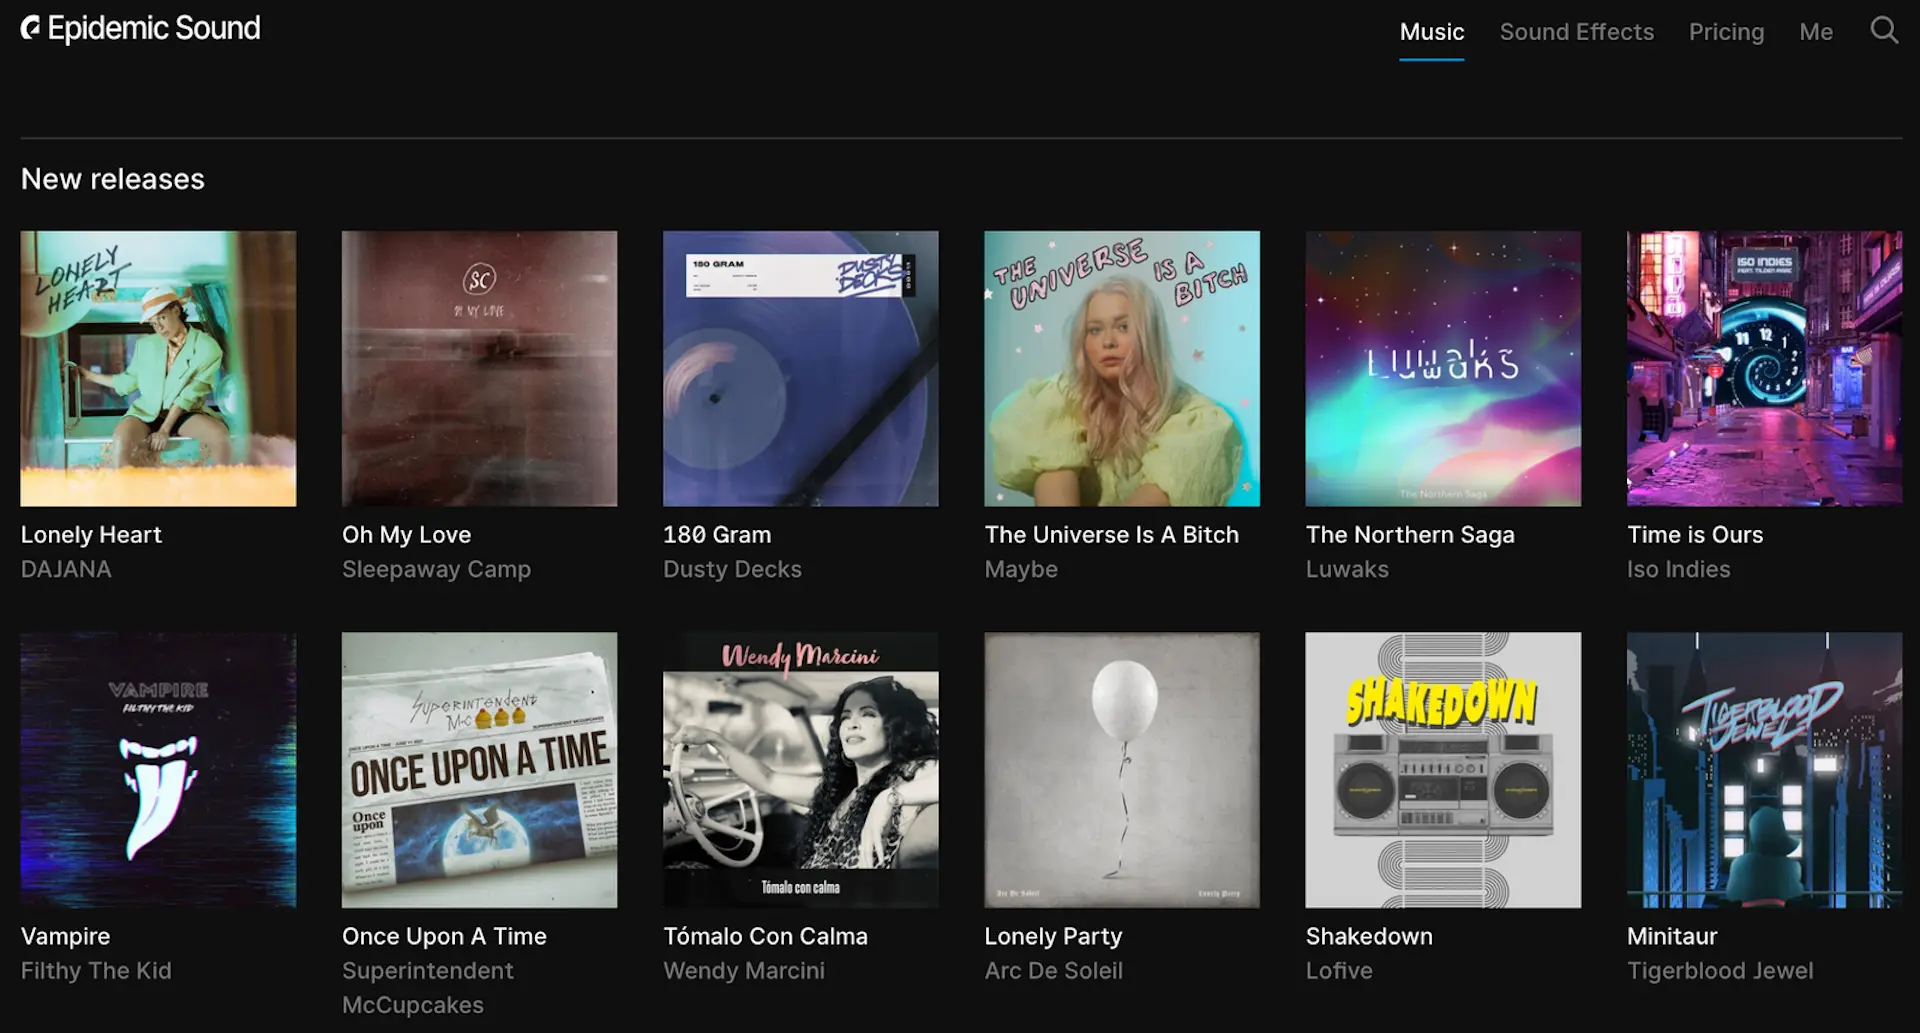This screenshot has width=1920, height=1033.
Task: Switch to the Music tab
Action: (x=1432, y=32)
